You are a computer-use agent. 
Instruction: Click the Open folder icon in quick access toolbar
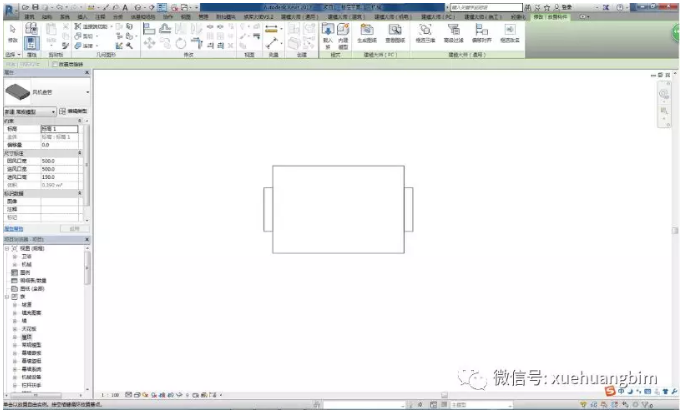click(x=26, y=7)
